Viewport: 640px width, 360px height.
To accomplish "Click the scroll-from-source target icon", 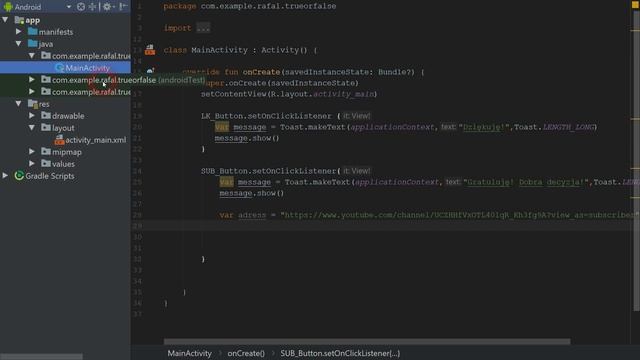I will tap(81, 7).
